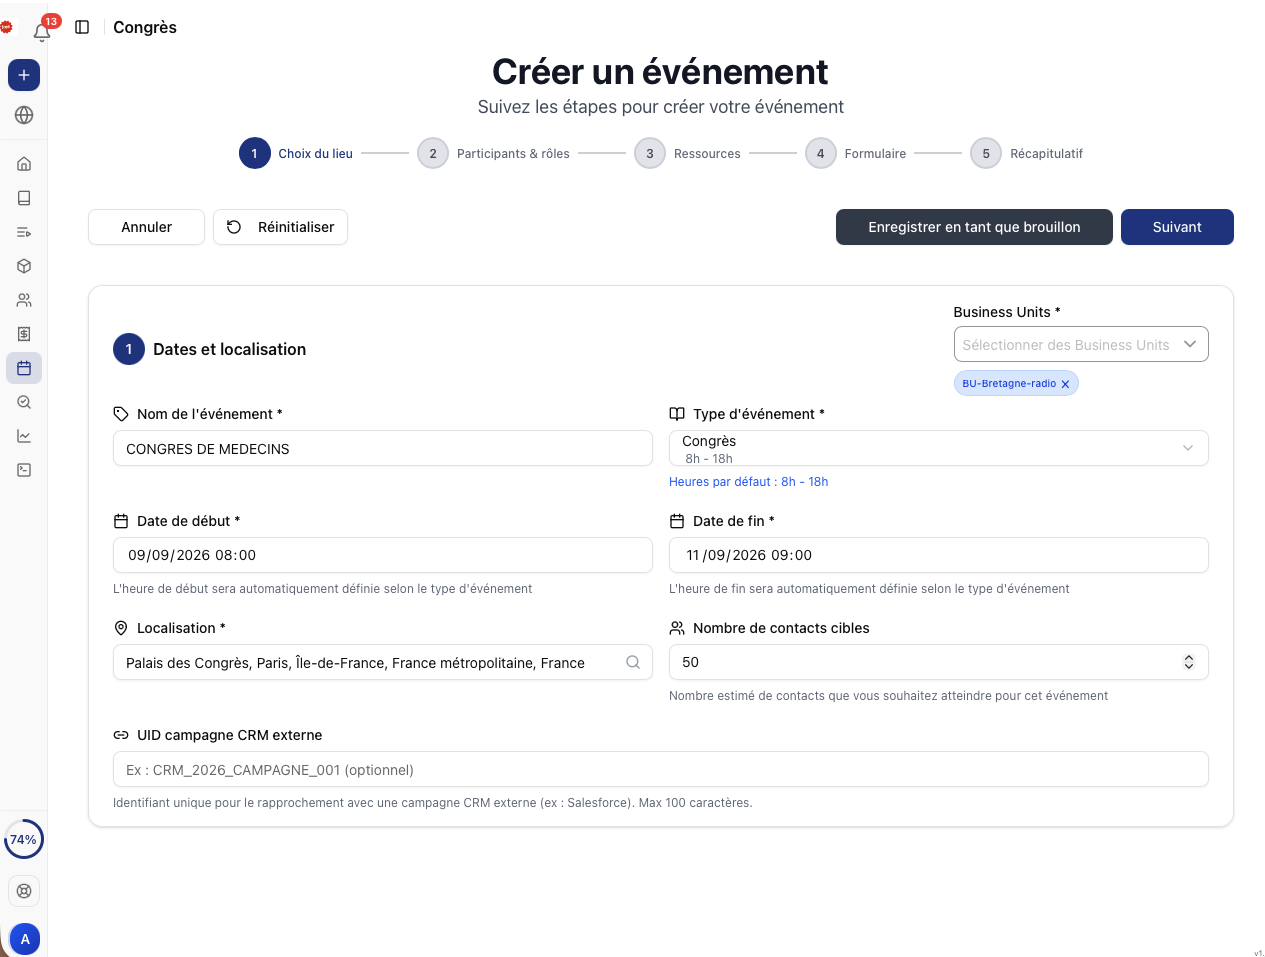The height and width of the screenshot is (957, 1265).
Task: Click the people icon beside Nombre de contacts
Action: coord(677,628)
